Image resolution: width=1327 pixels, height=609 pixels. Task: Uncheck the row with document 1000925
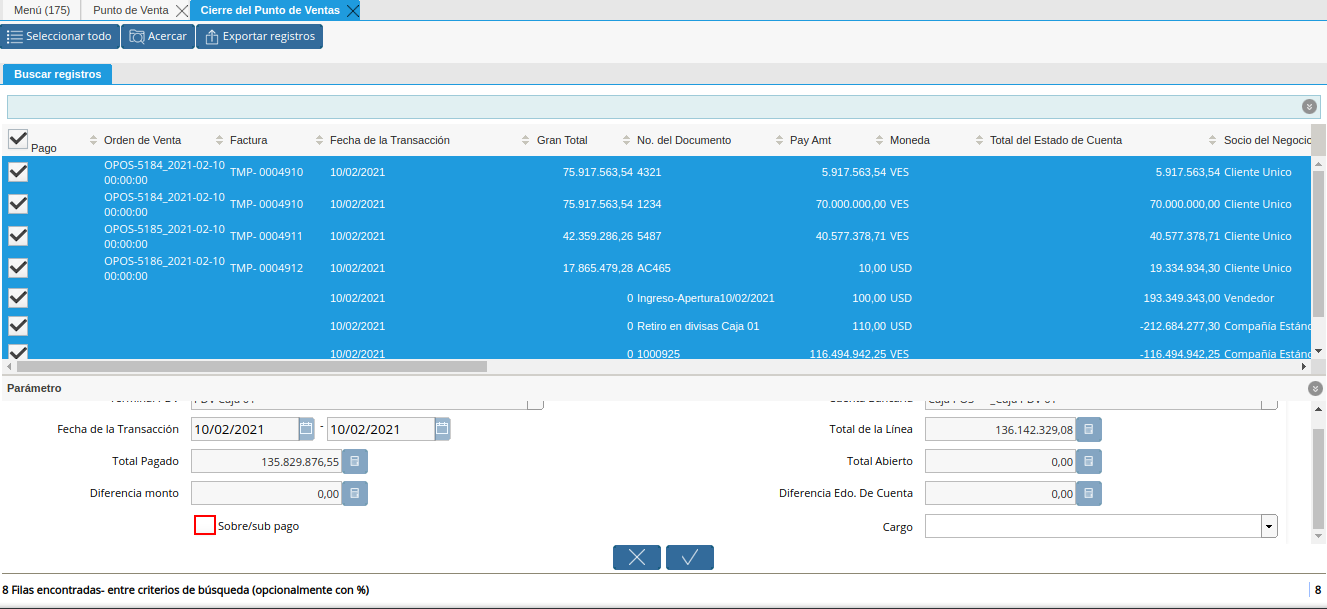coord(18,351)
